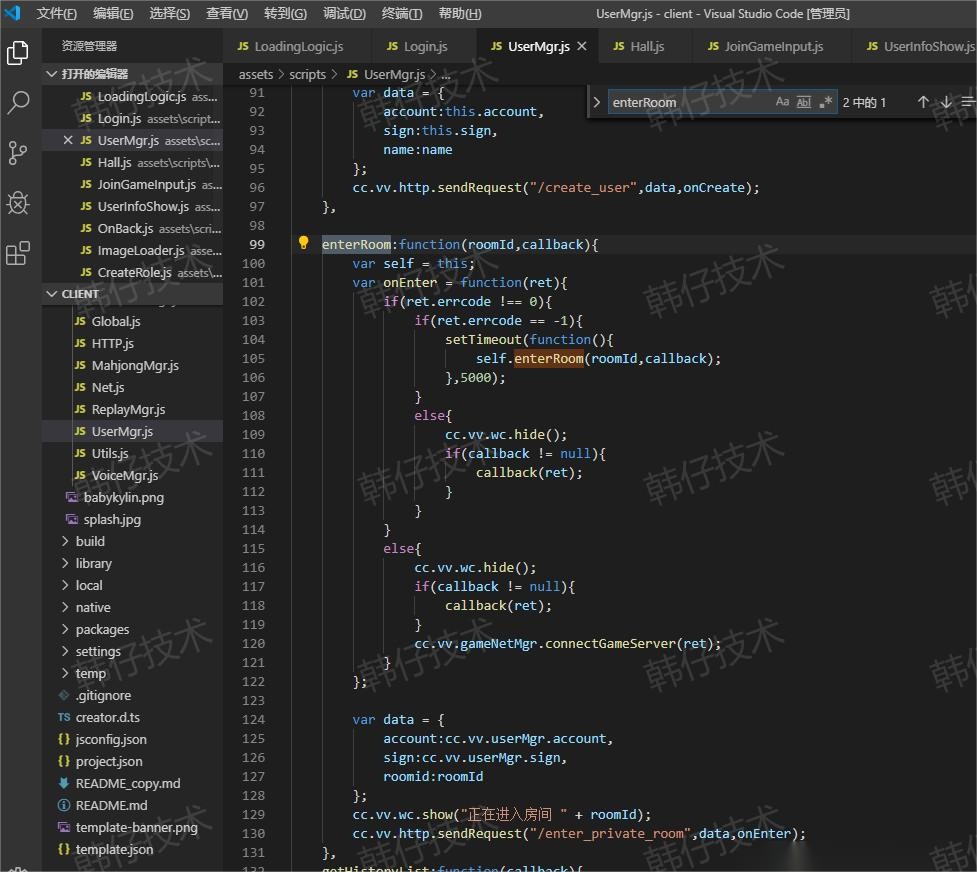This screenshot has height=872, width=977.
Task: Expand the local folder
Action: (65, 585)
